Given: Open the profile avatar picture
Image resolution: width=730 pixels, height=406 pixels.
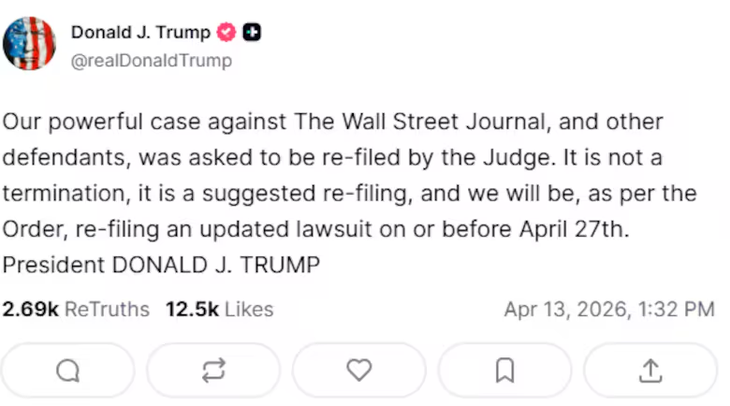Looking at the screenshot, I should [x=29, y=44].
